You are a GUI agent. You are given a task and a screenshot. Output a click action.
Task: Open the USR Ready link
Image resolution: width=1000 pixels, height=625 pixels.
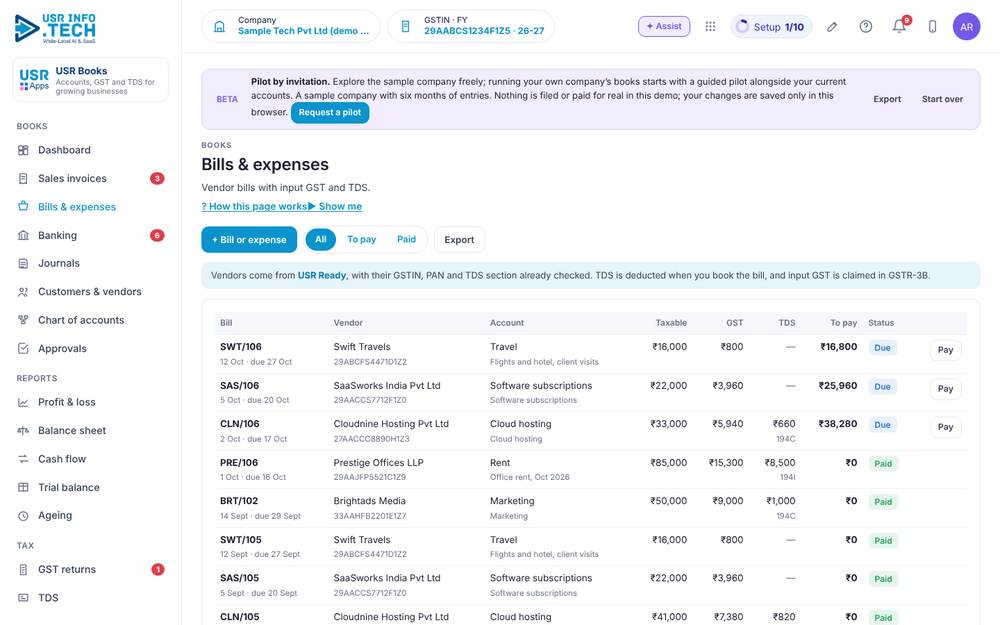(x=322, y=276)
